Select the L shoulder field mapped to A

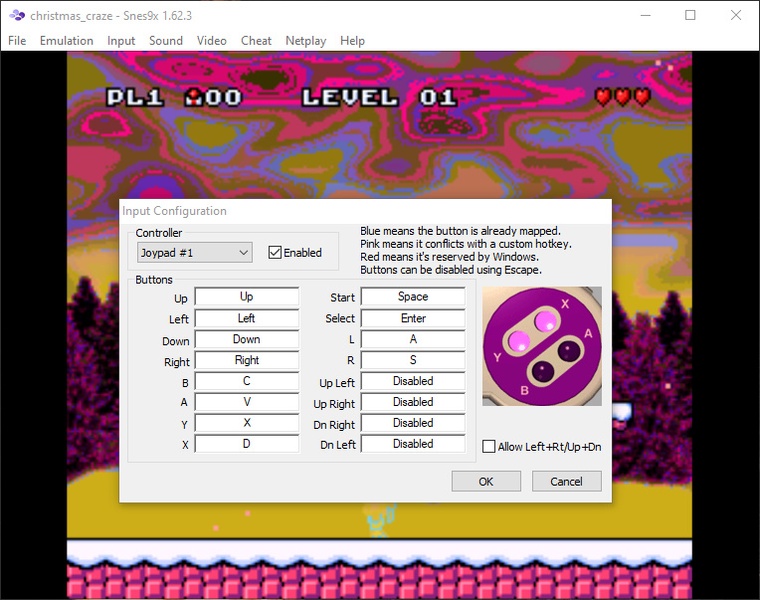412,339
